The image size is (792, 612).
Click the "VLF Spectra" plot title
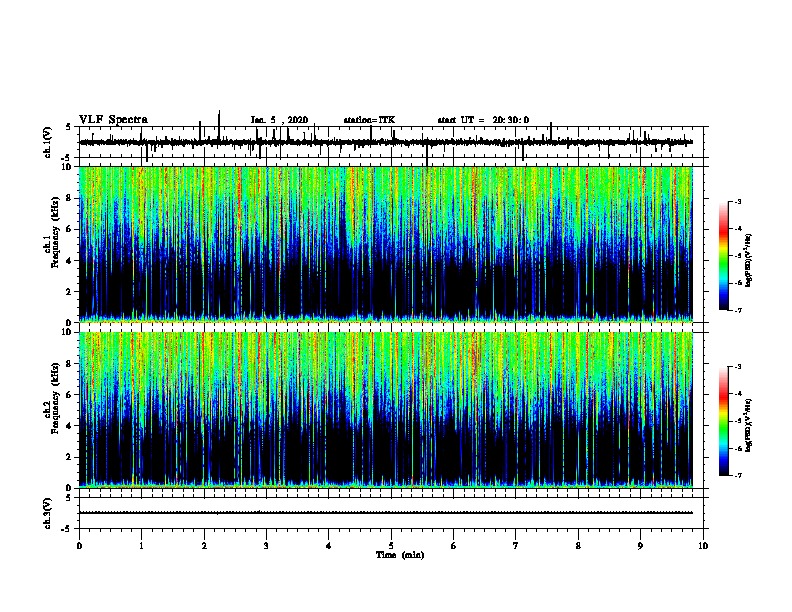pos(113,120)
